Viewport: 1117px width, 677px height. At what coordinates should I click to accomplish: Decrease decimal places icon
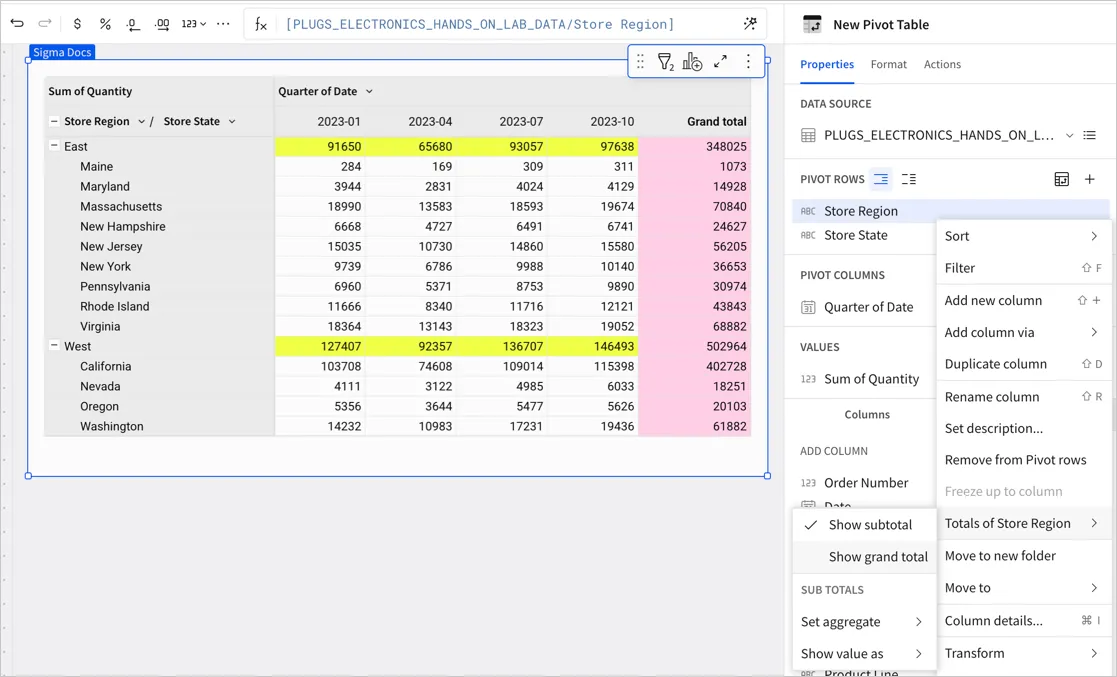(x=133, y=24)
